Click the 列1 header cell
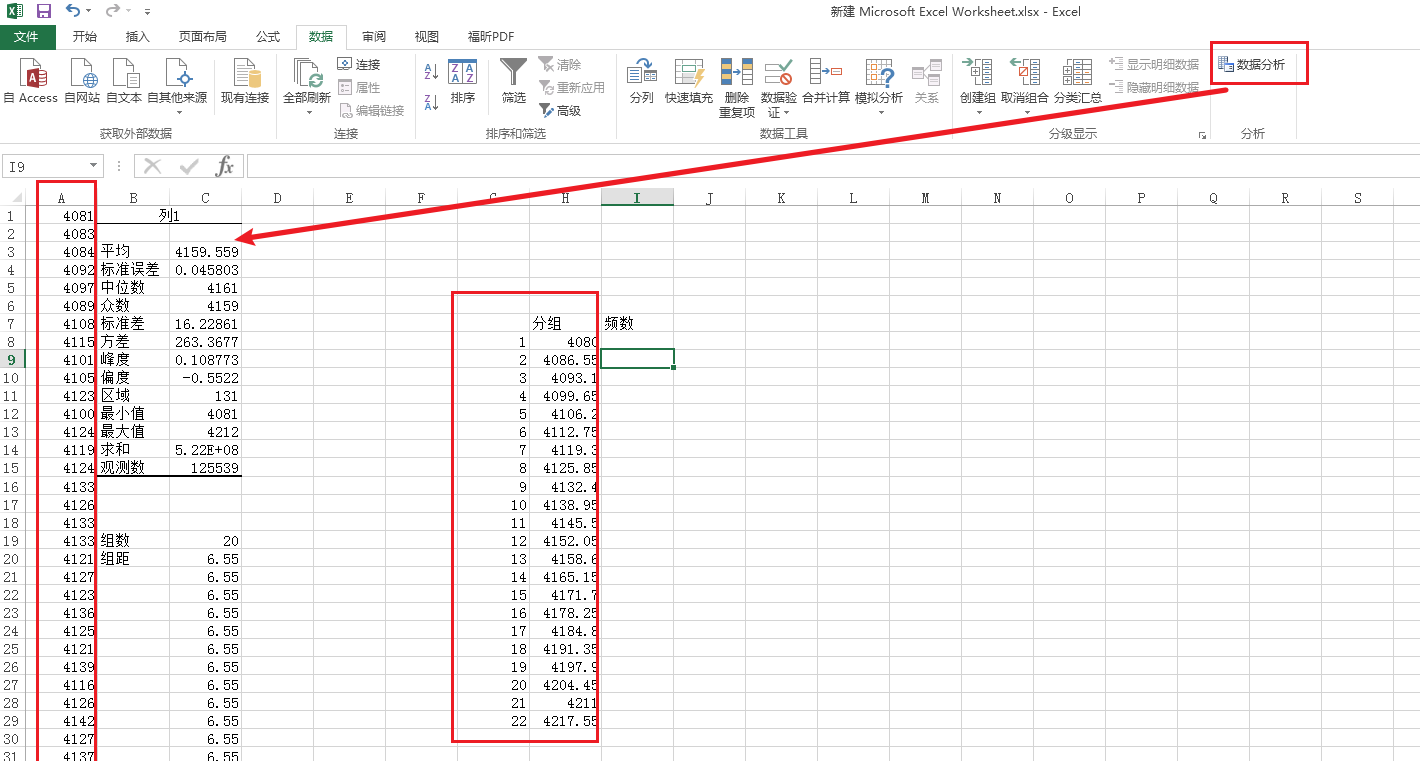 pyautogui.click(x=169, y=215)
